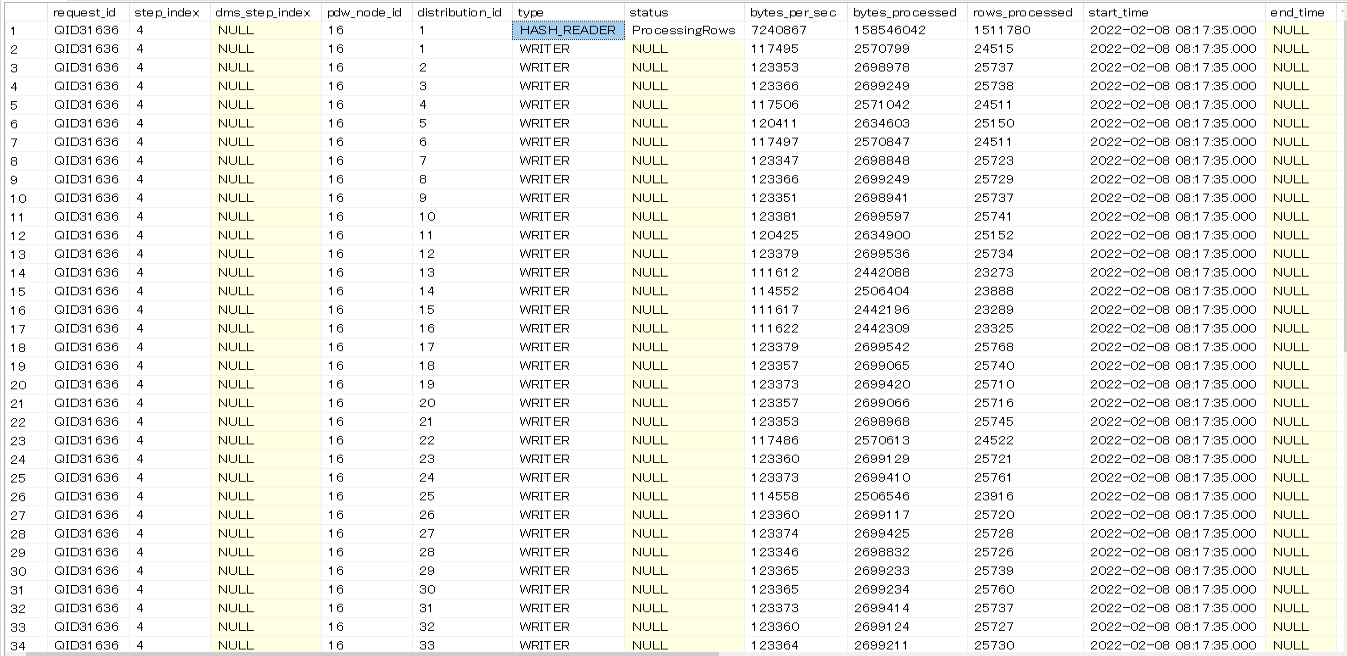Select the bytes_per_sec cell 114558
This screenshot has width=1347, height=656.
pyautogui.click(x=795, y=496)
